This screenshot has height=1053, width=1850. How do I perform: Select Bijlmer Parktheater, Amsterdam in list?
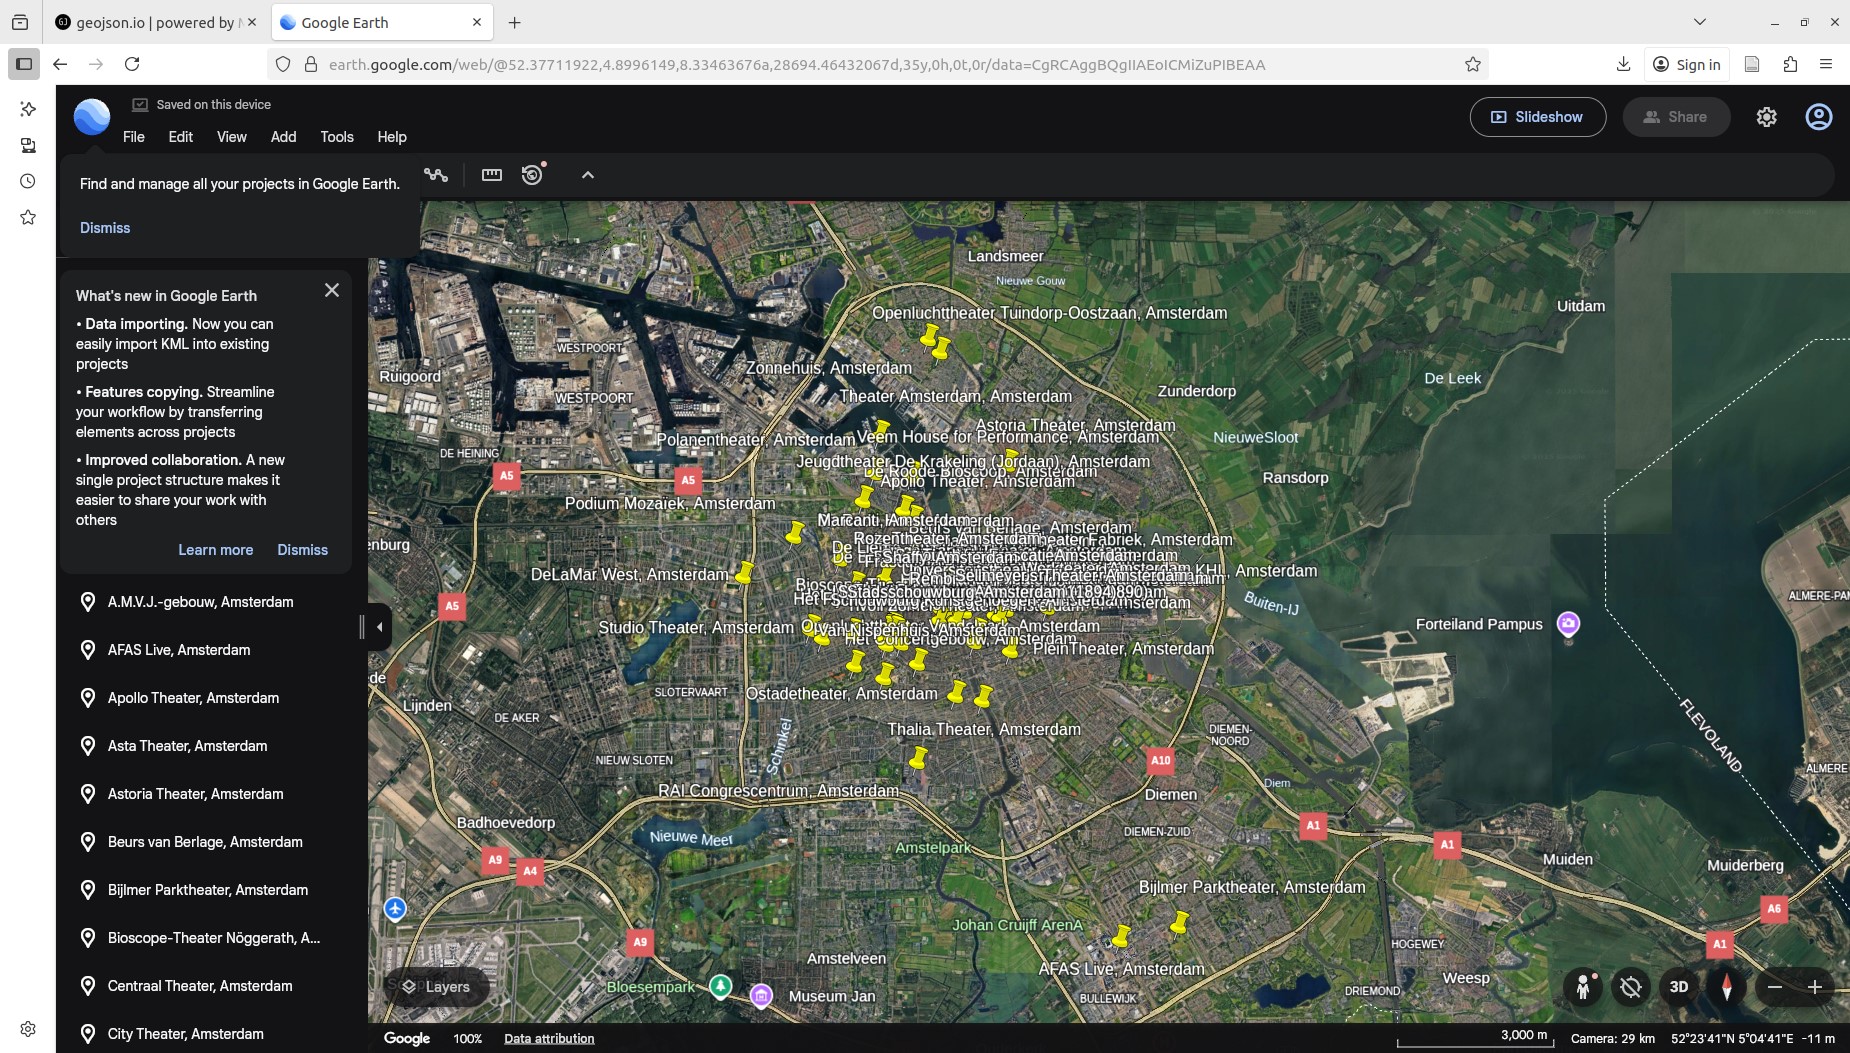213,890
